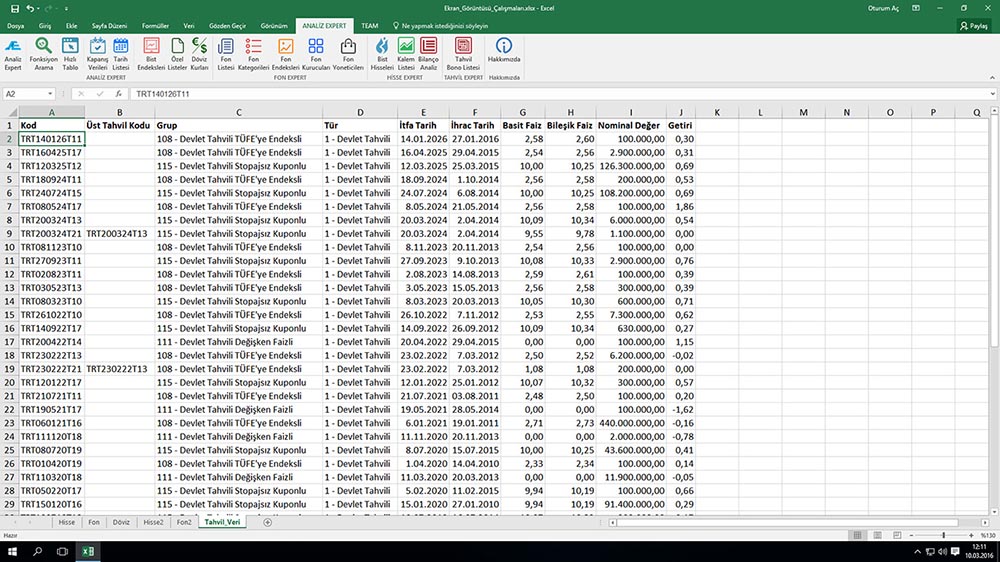Viewport: 1000px width, 562px height.
Task: Open the undo history dropdown arrow
Action: click(38, 8)
